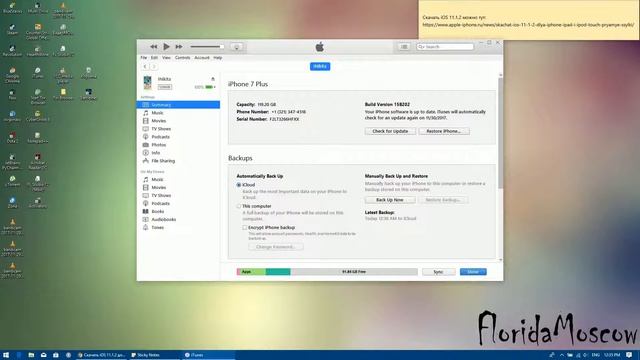The image size is (640, 360).
Task: Click the Apple logo in iTunes header
Action: click(x=320, y=47)
